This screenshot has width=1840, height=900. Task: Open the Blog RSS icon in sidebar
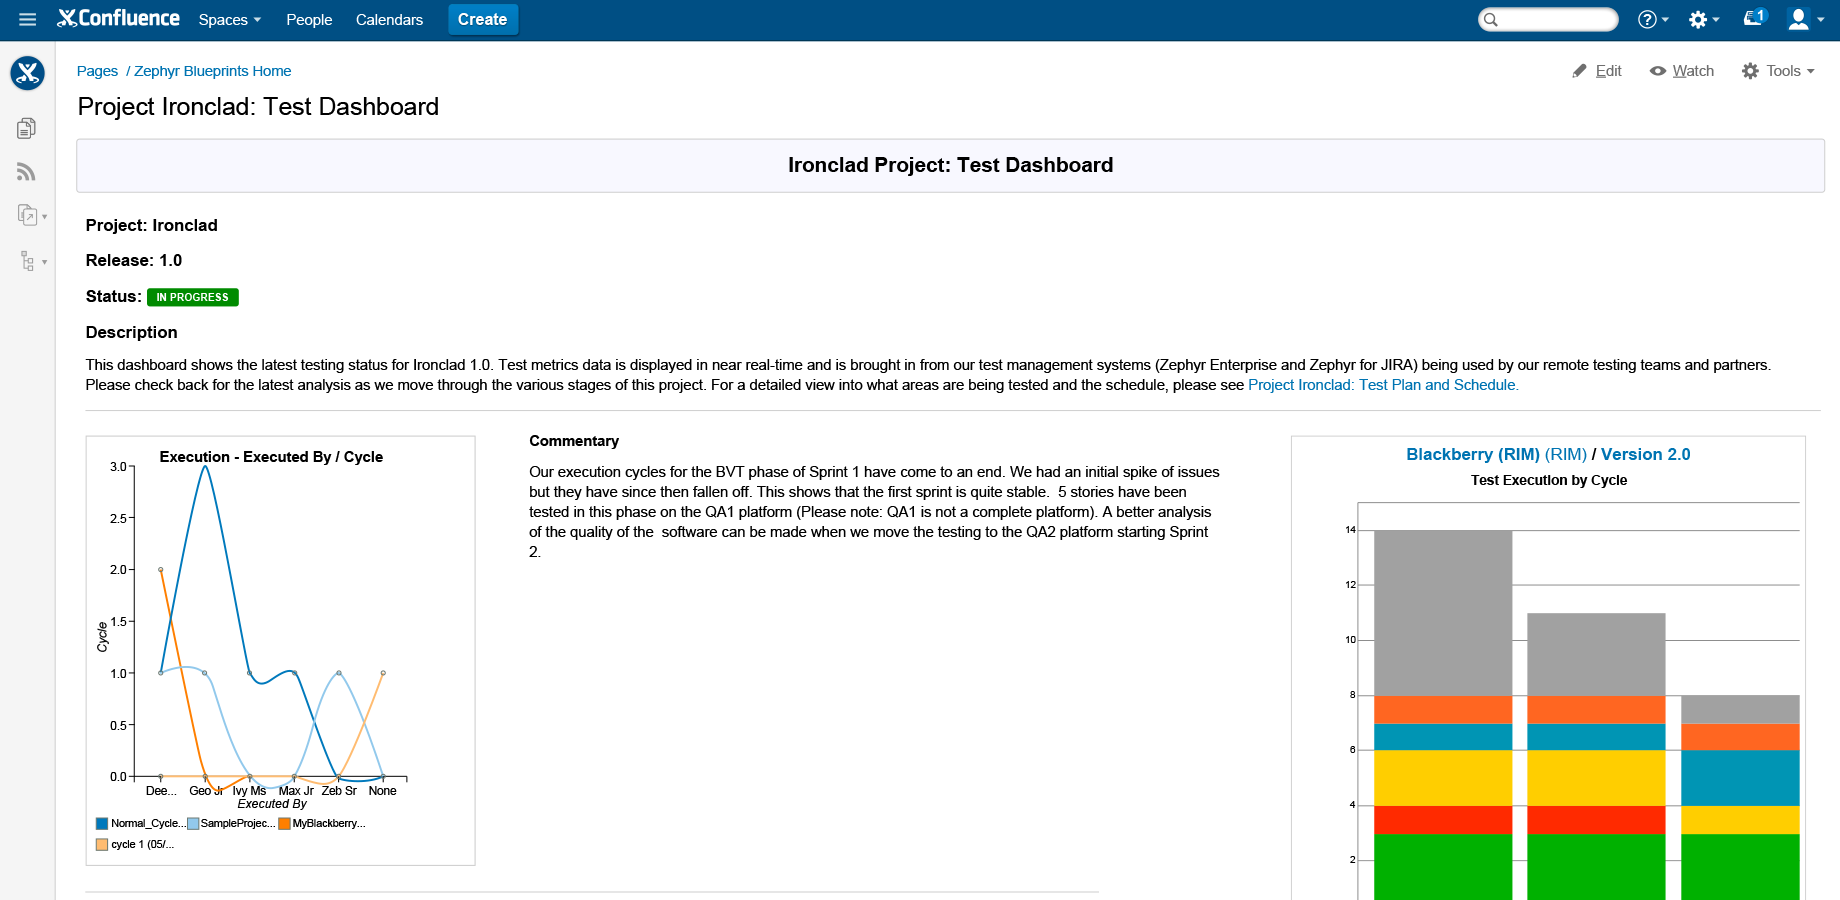tap(27, 172)
